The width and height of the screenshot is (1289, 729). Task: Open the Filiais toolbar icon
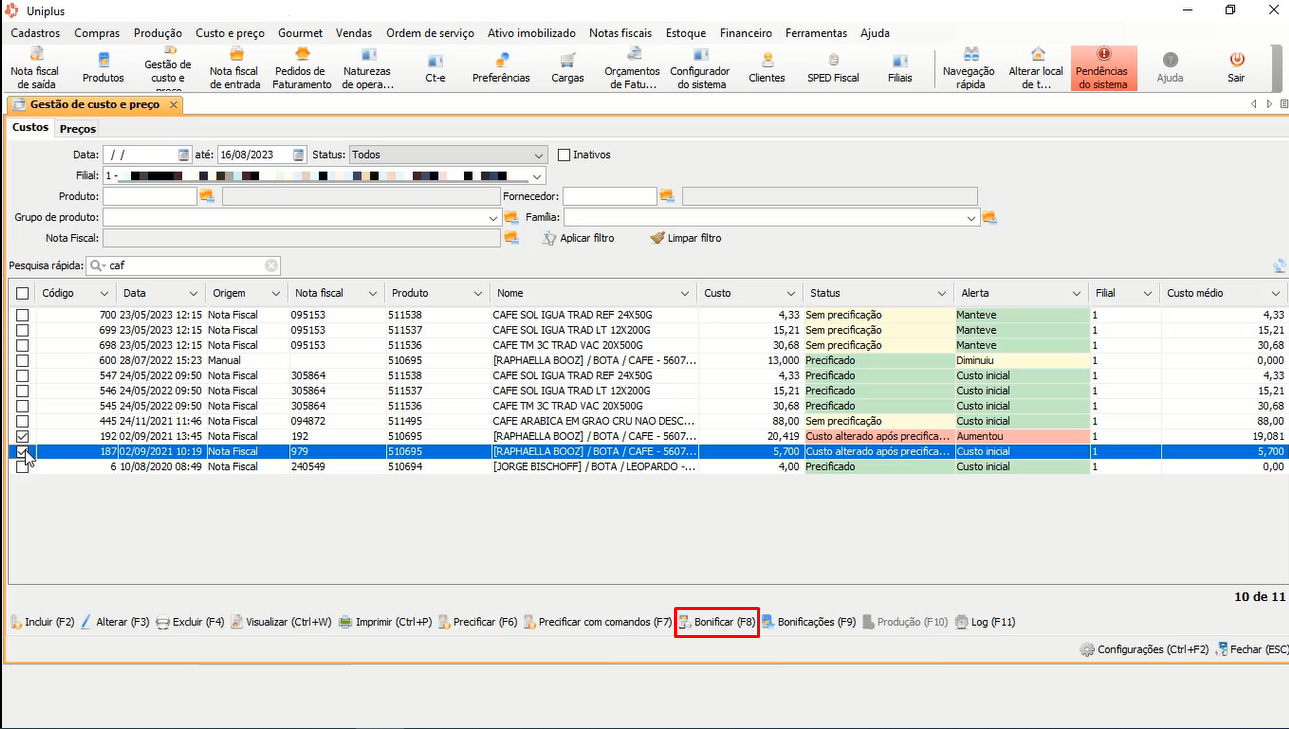click(900, 68)
